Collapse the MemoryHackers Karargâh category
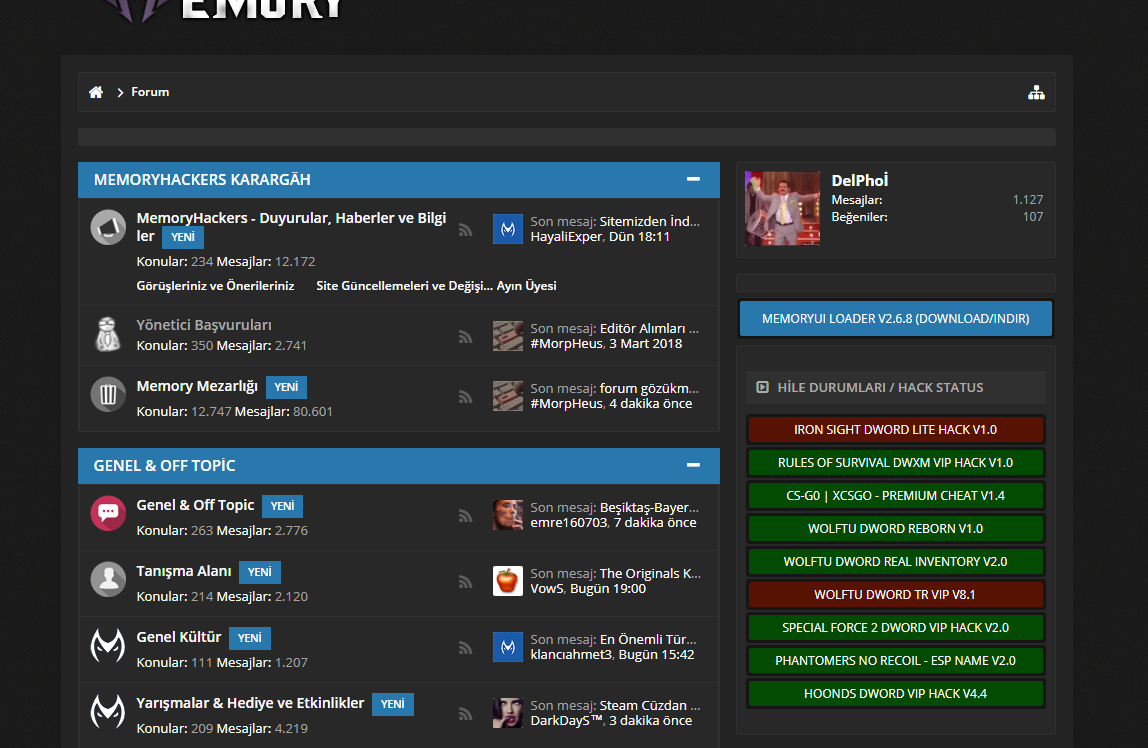 693,179
